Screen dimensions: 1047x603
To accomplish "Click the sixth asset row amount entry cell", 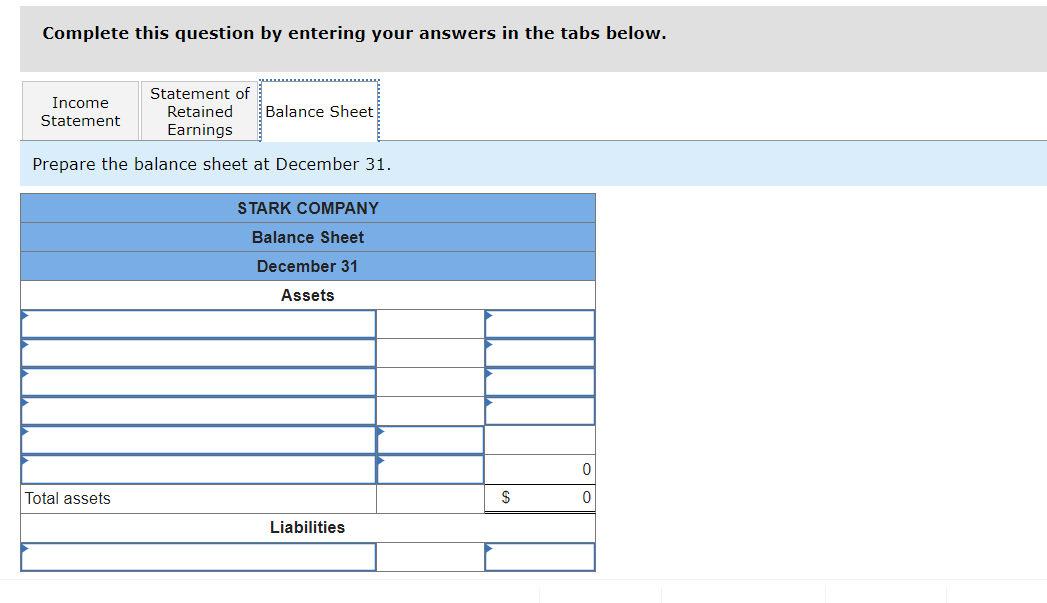I will pos(430,468).
